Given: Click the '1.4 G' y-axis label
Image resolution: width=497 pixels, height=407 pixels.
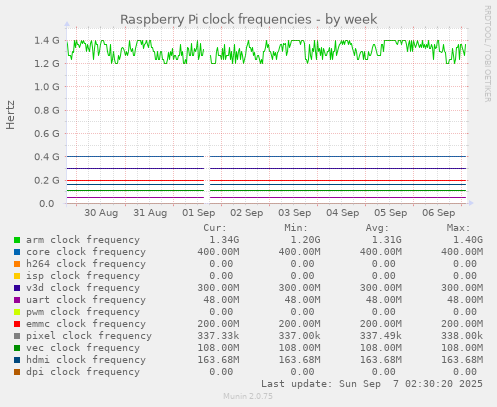Looking at the screenshot, I should [x=47, y=41].
